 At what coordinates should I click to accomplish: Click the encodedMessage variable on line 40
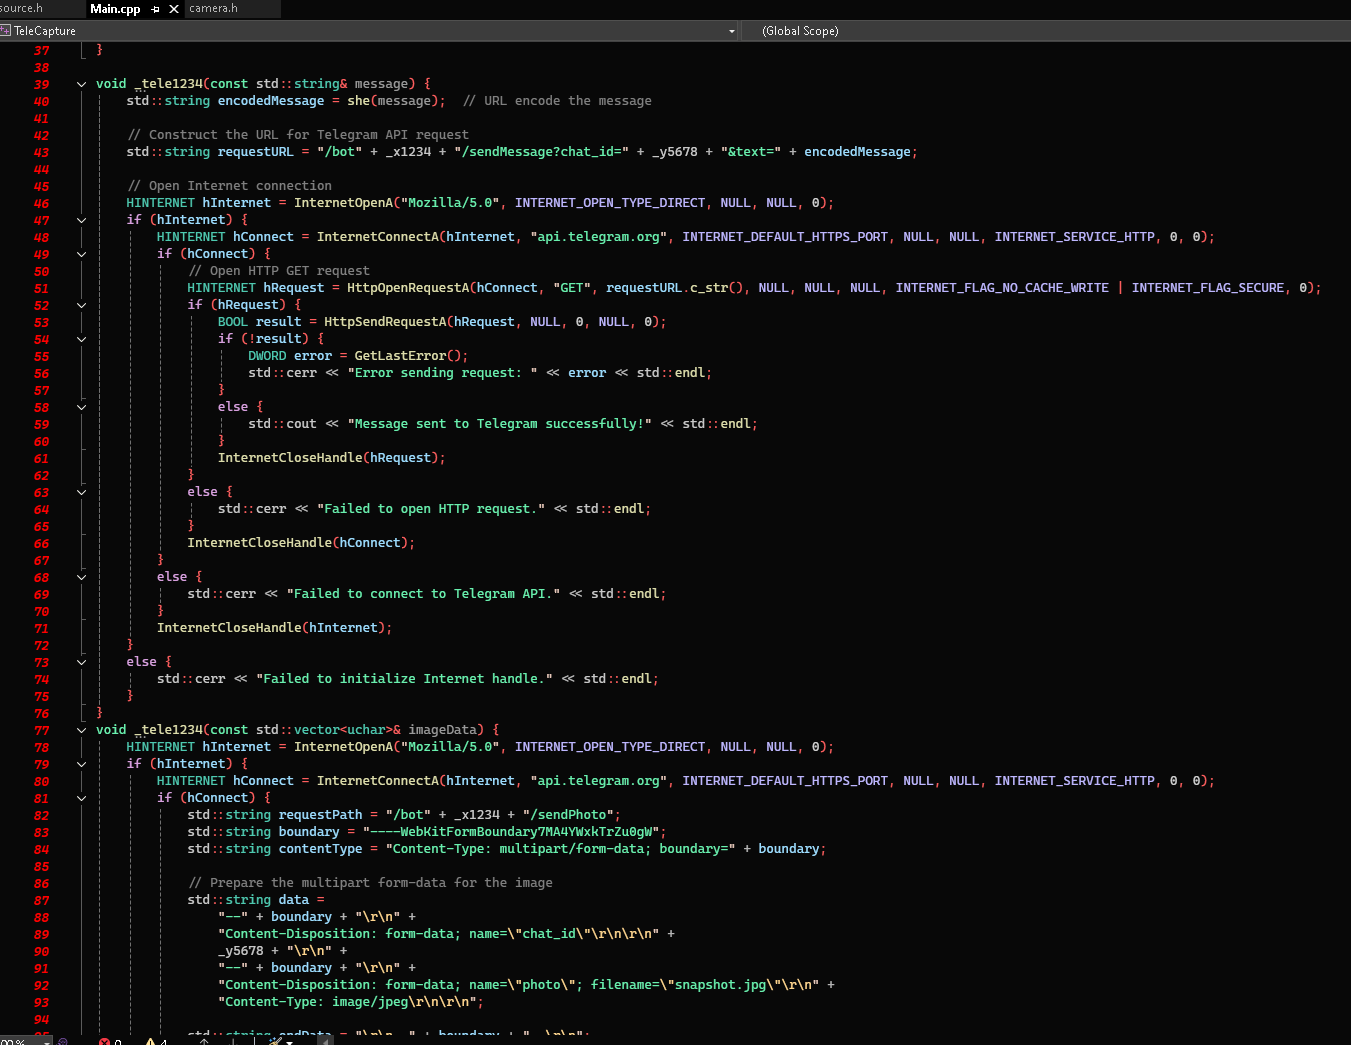[x=271, y=101]
